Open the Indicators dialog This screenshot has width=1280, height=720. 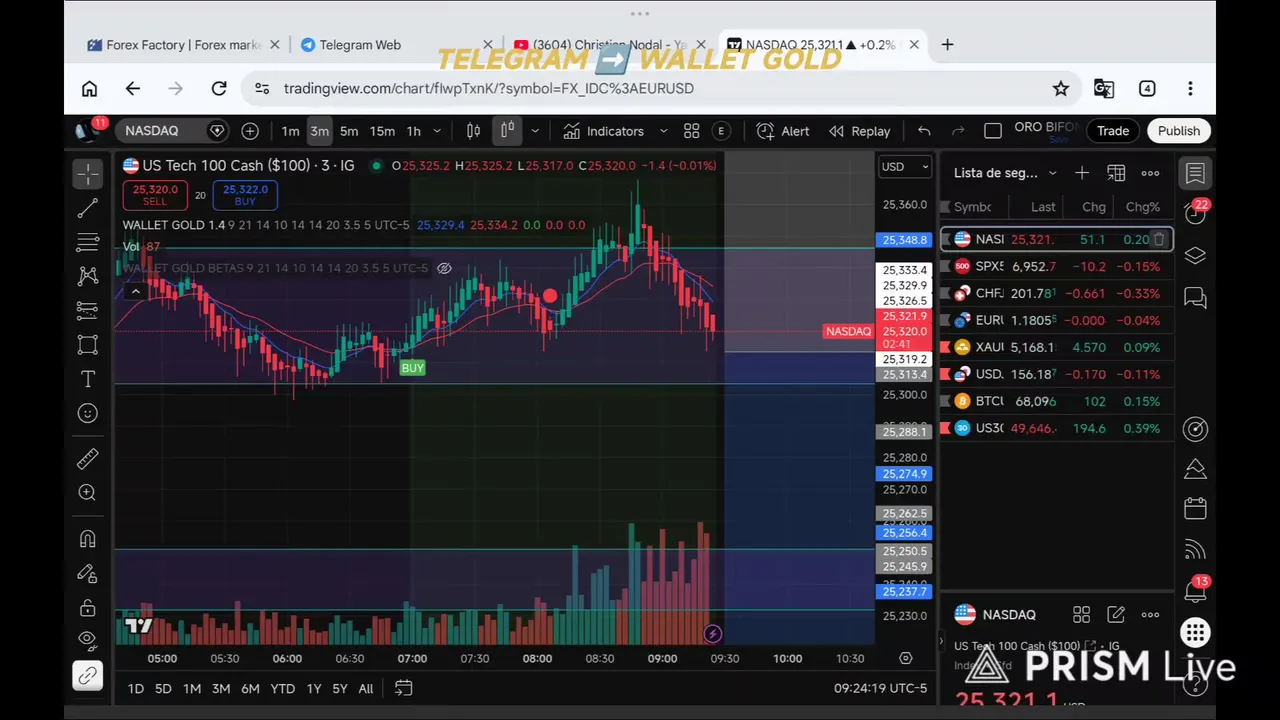pos(603,131)
